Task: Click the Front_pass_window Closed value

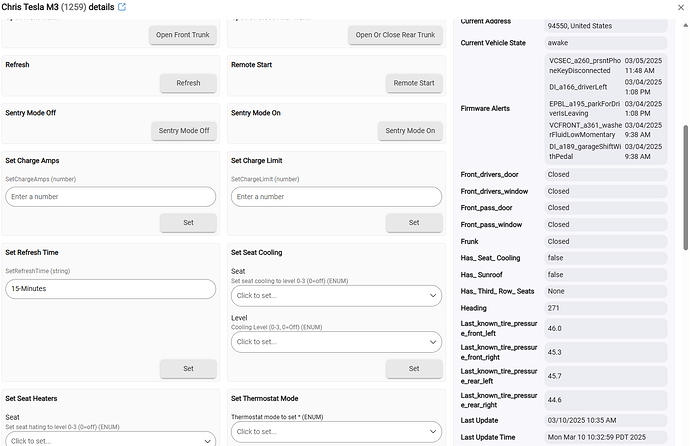Action: 606,225
